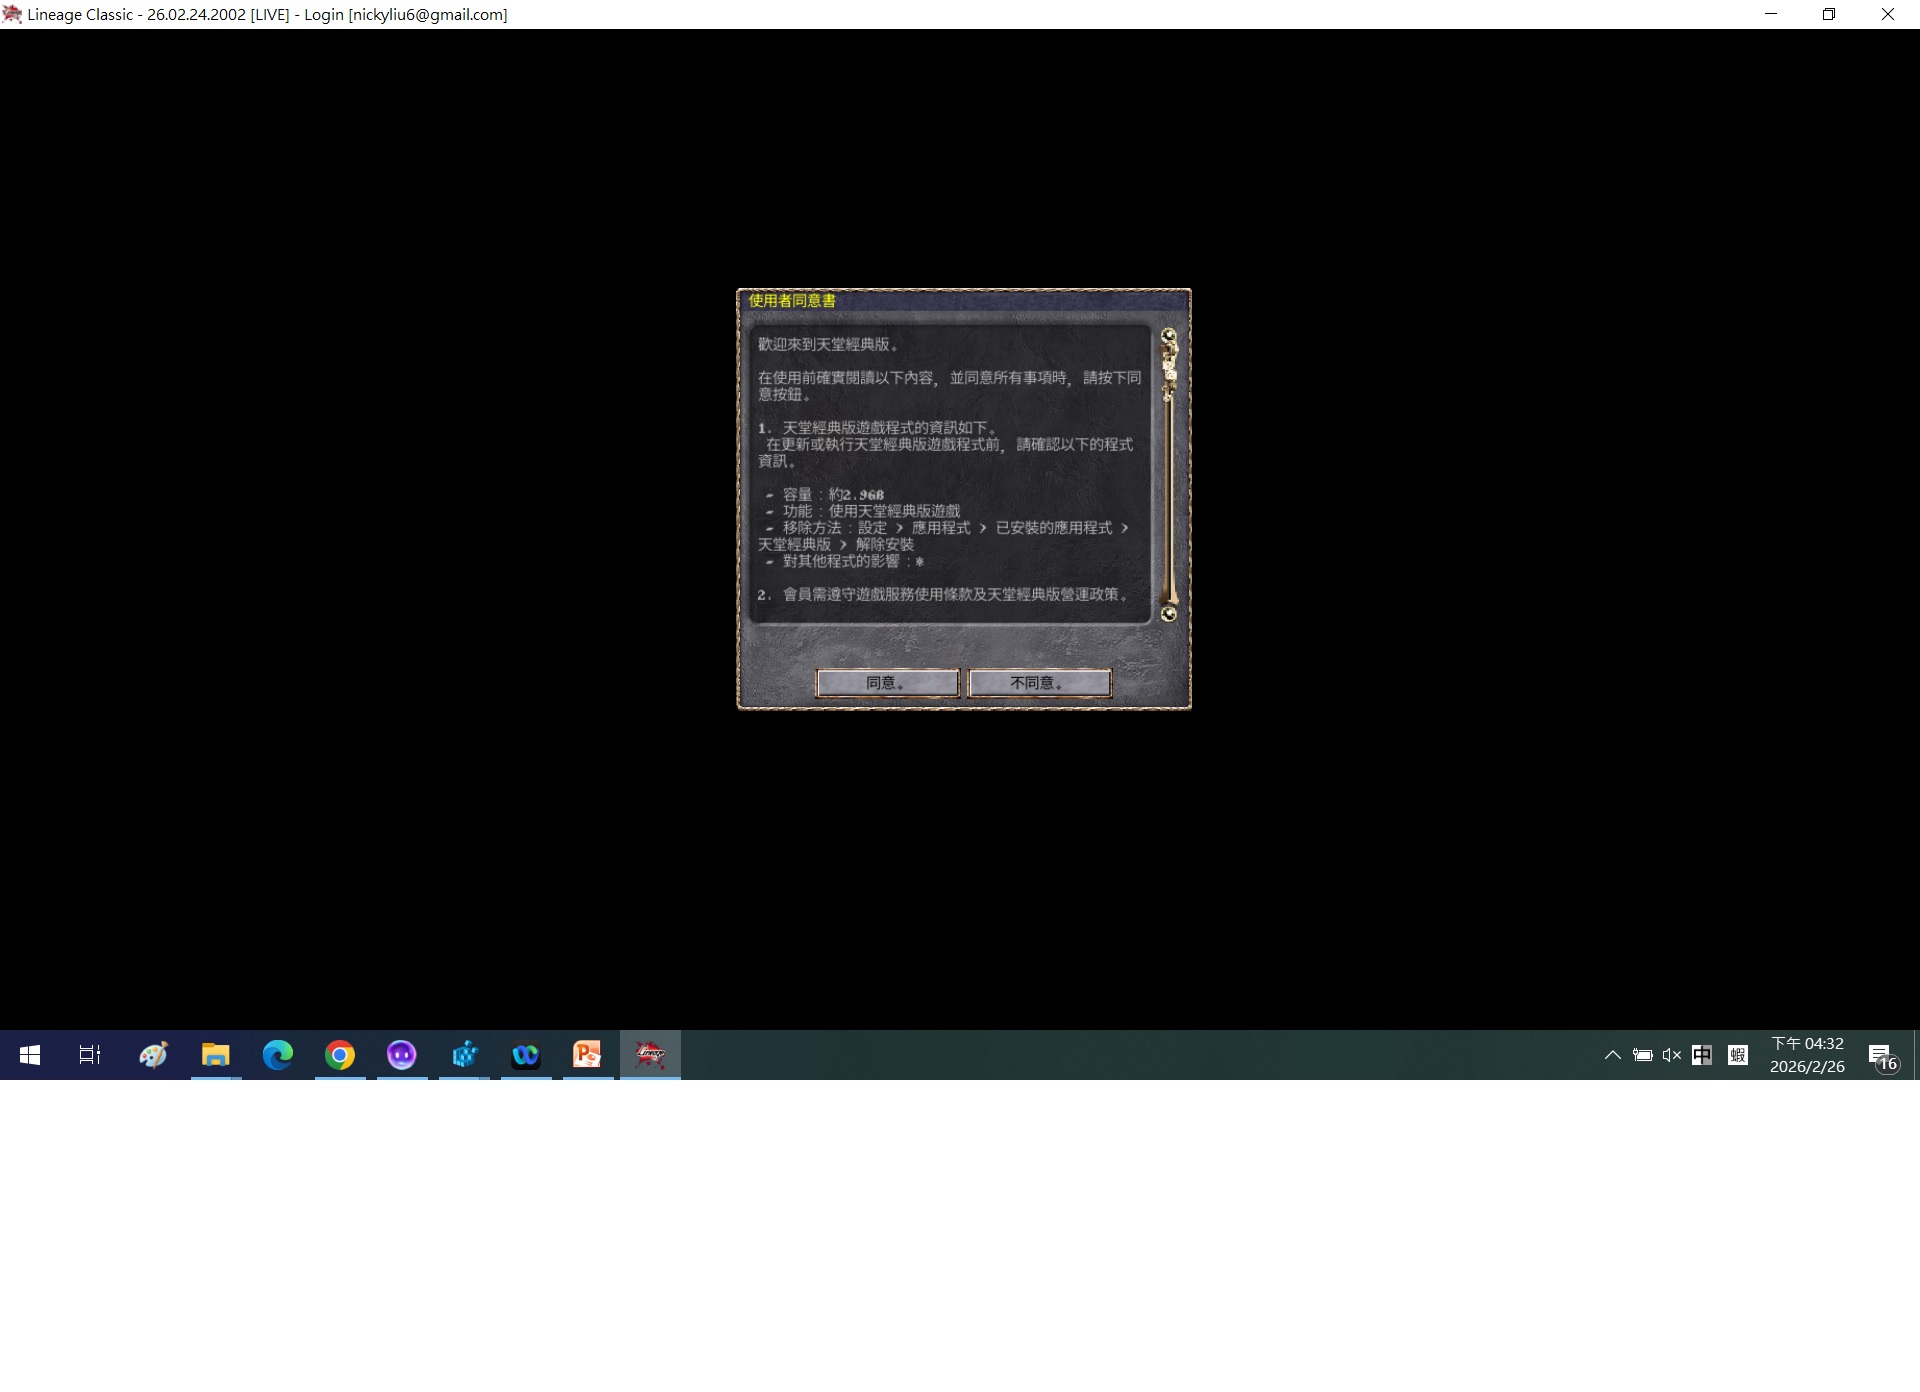Open the Windows Start menu
Viewport: 1920px width, 1392px height.
pos(30,1055)
